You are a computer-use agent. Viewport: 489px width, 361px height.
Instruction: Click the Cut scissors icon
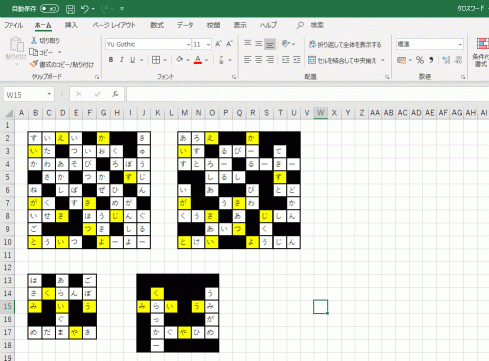pyautogui.click(x=34, y=41)
